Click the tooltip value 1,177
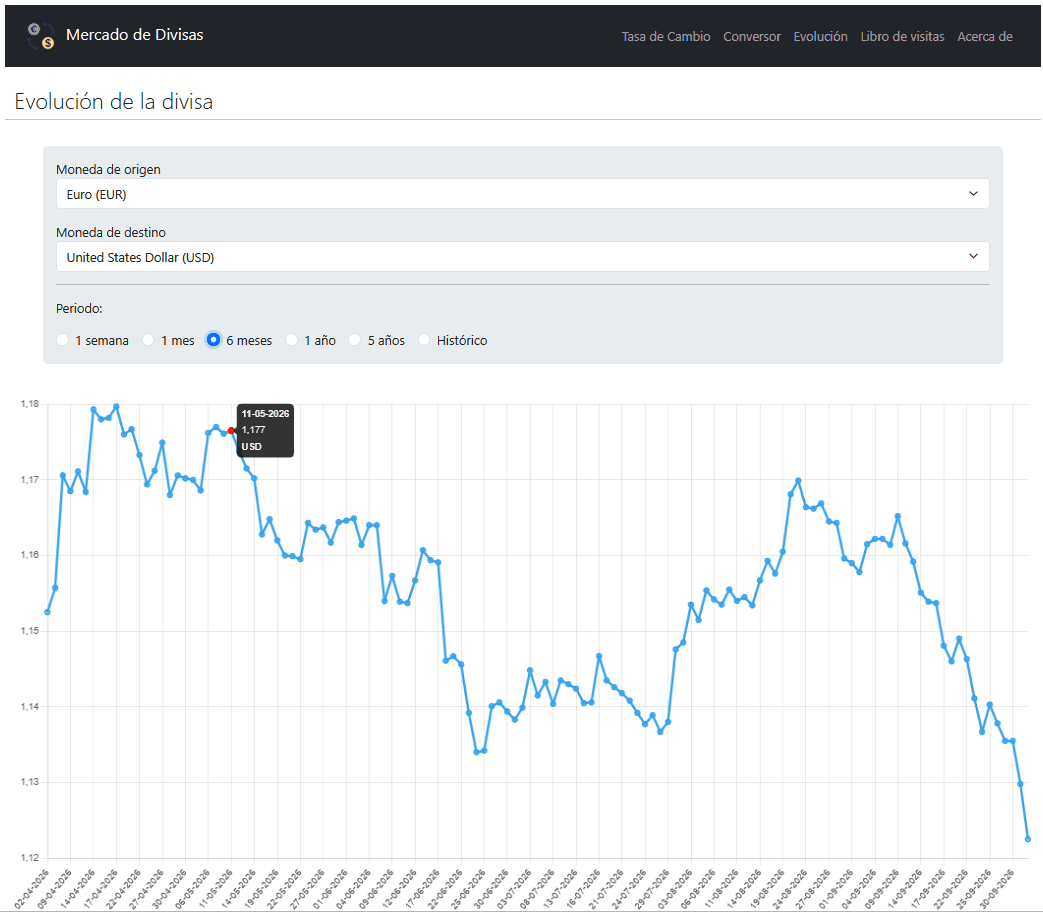 click(253, 430)
